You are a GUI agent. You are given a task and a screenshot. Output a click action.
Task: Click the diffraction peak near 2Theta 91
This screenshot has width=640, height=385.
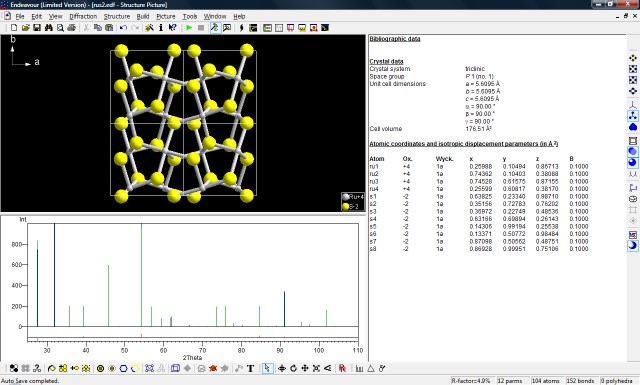click(x=284, y=309)
